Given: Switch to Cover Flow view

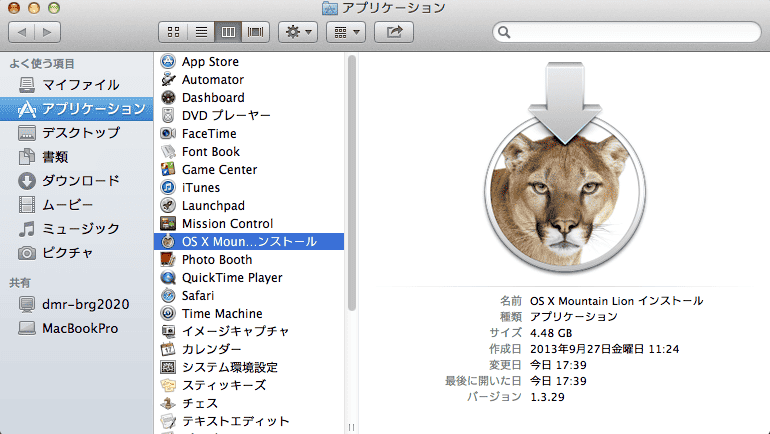Looking at the screenshot, I should (255, 32).
